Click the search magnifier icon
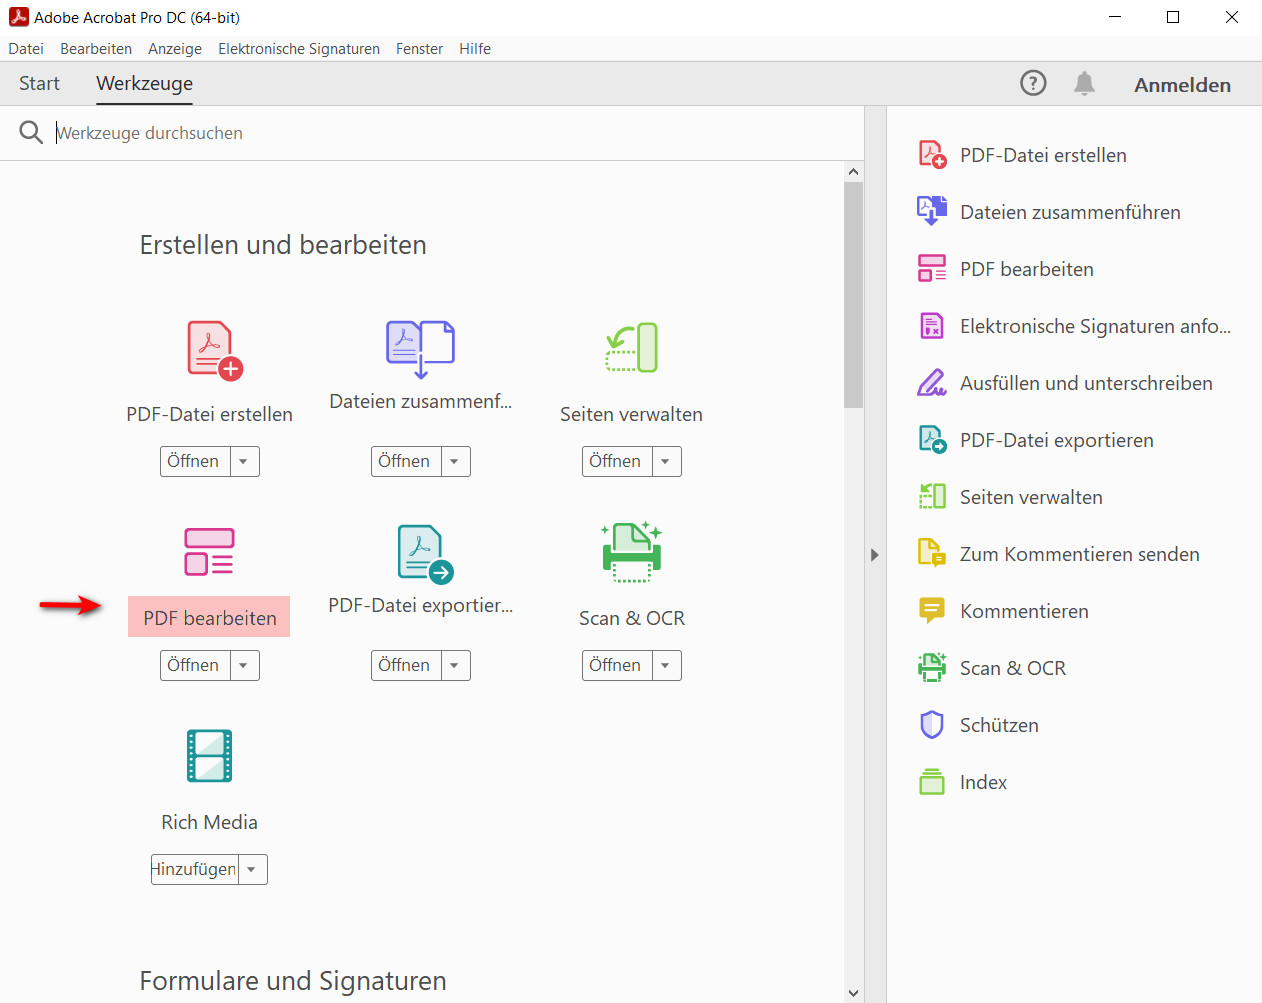This screenshot has width=1262, height=1003. point(31,132)
